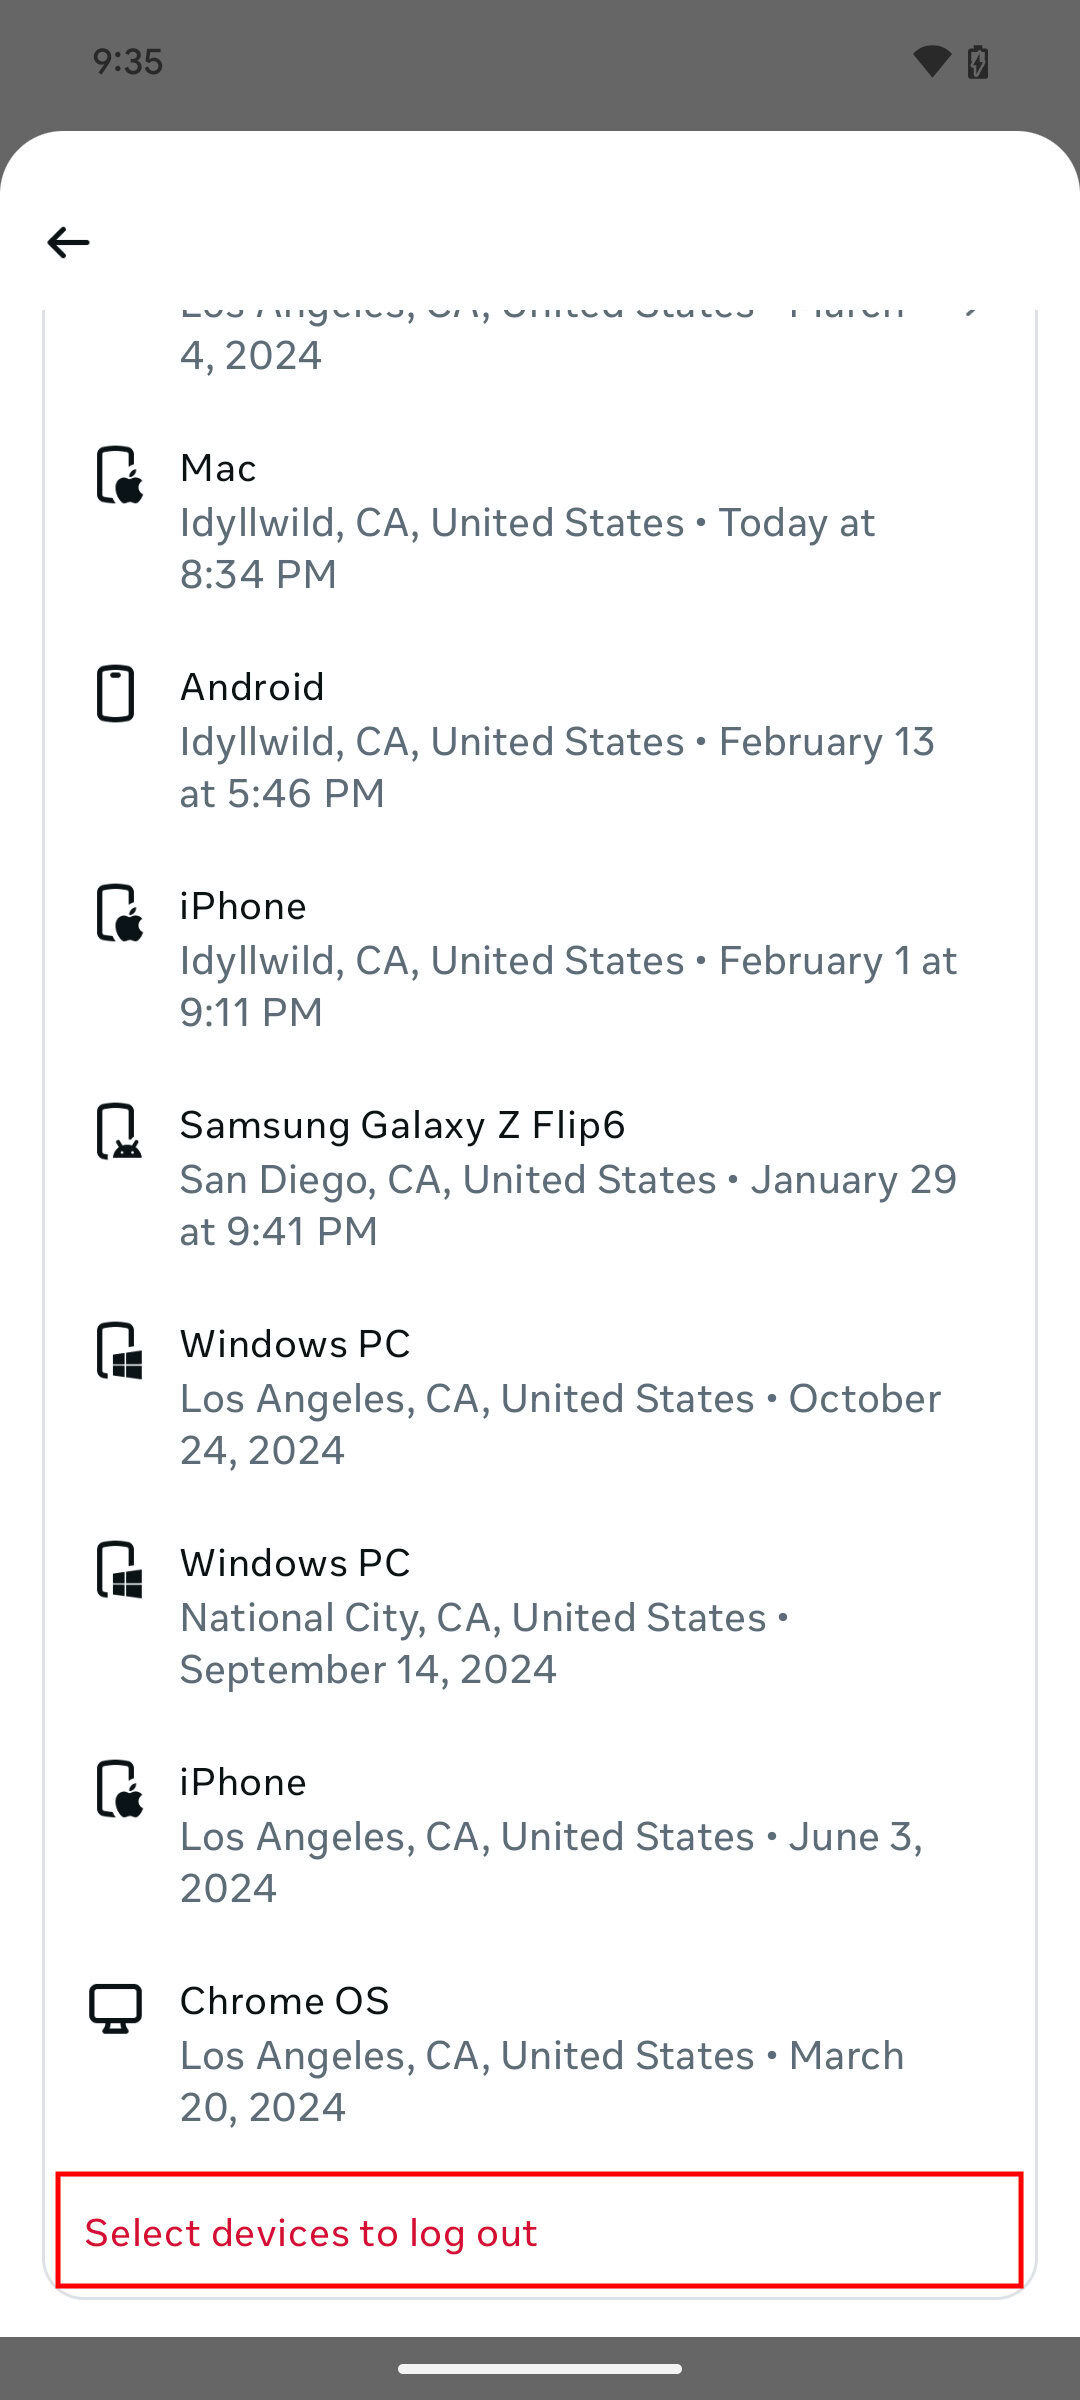Tap the Android navigation home pill
Image resolution: width=1080 pixels, height=2400 pixels.
tap(540, 2368)
